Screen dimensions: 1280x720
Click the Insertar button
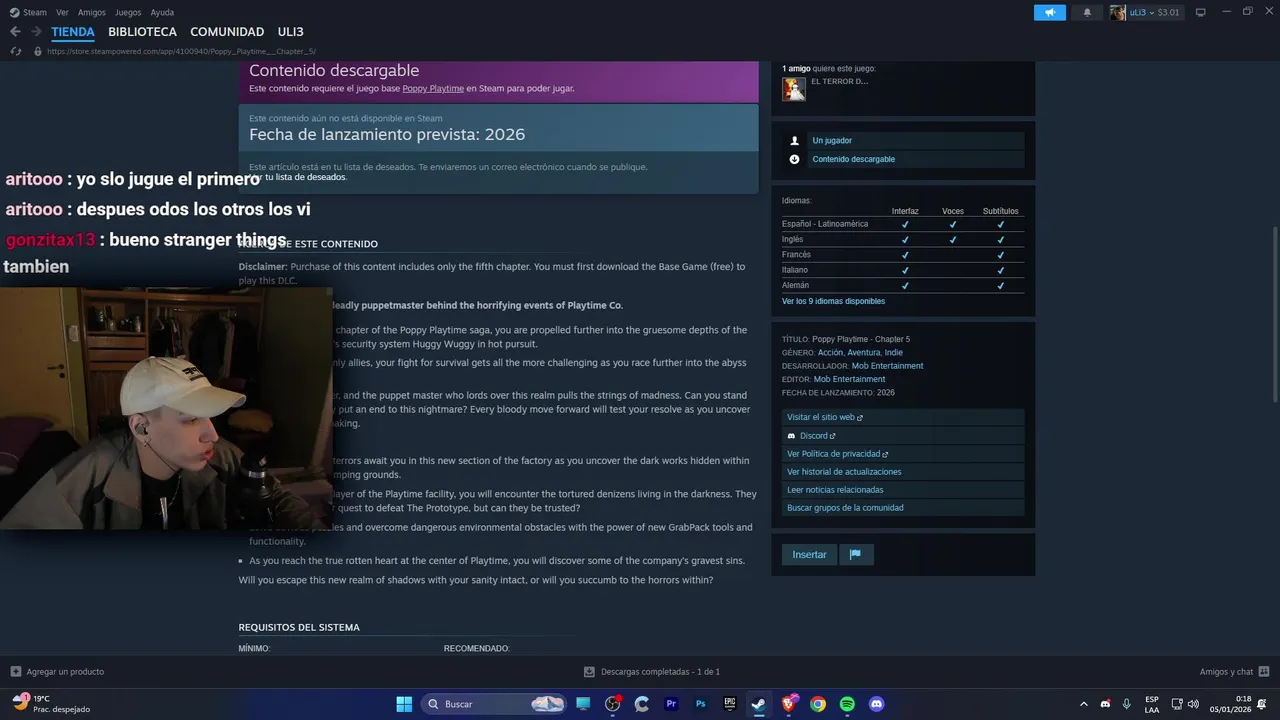point(809,554)
